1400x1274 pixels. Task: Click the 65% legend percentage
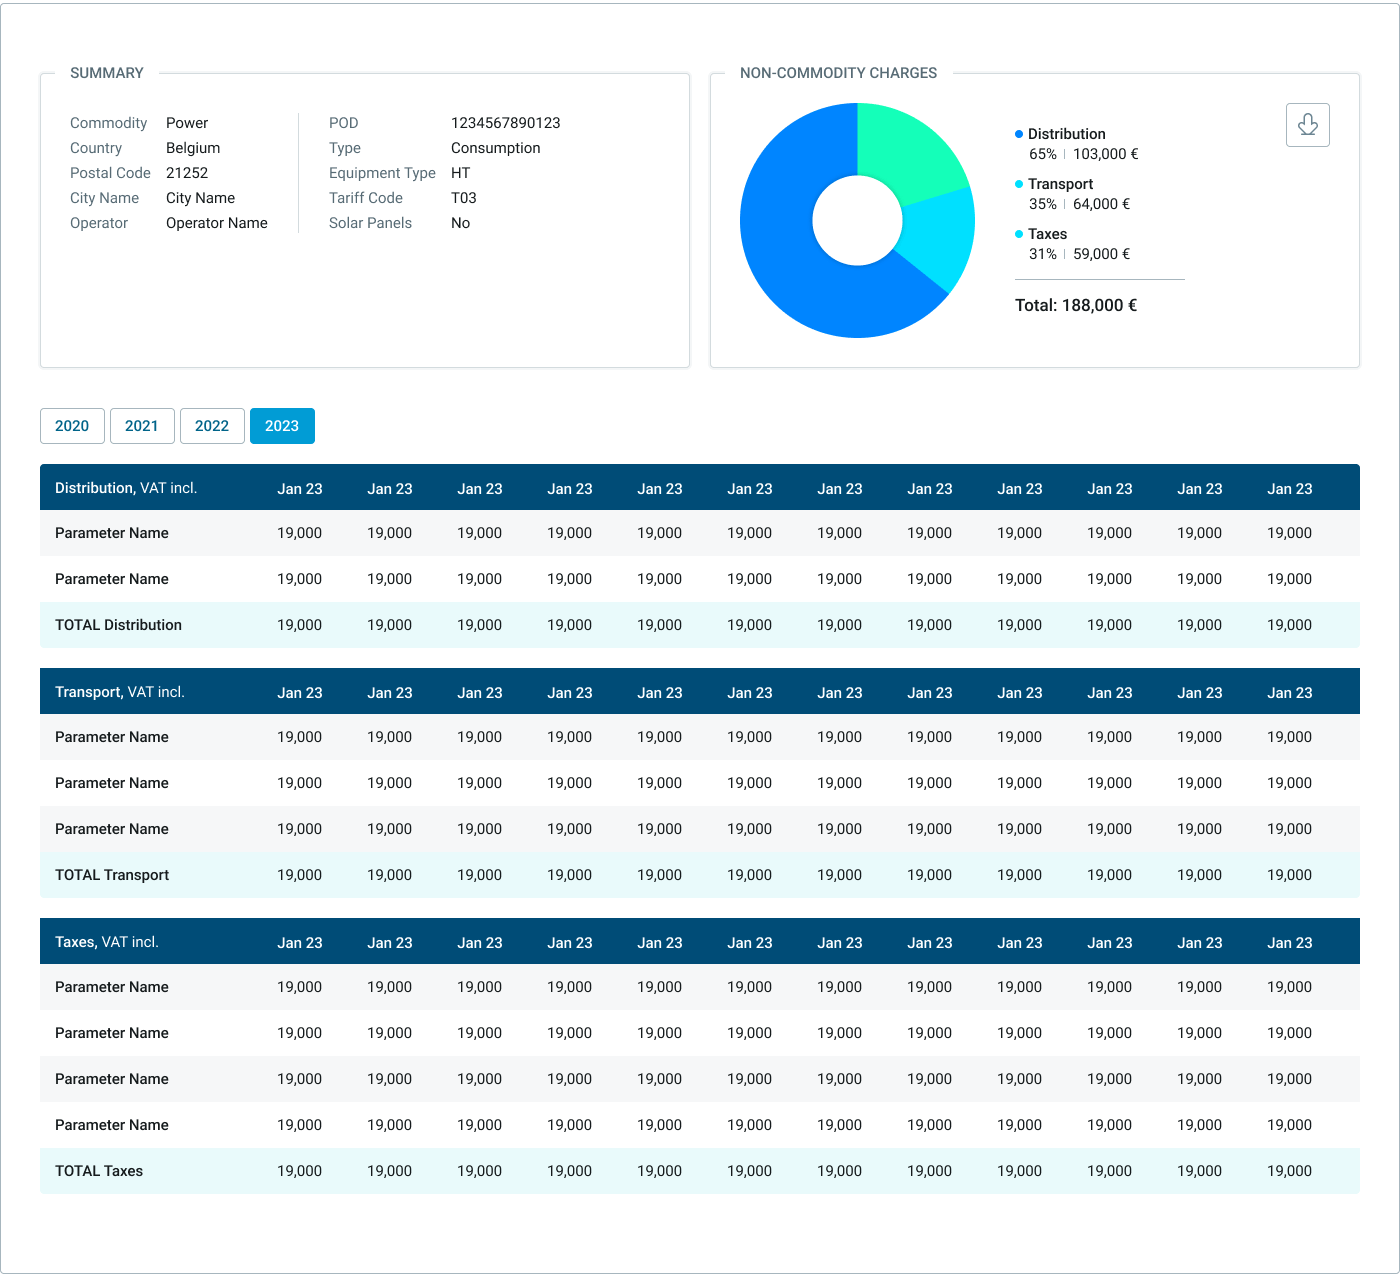(x=1043, y=154)
